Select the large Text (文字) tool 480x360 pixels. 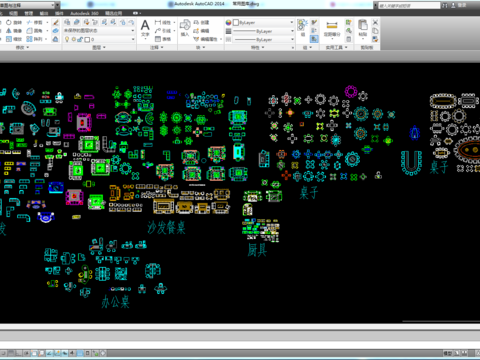coord(145,28)
